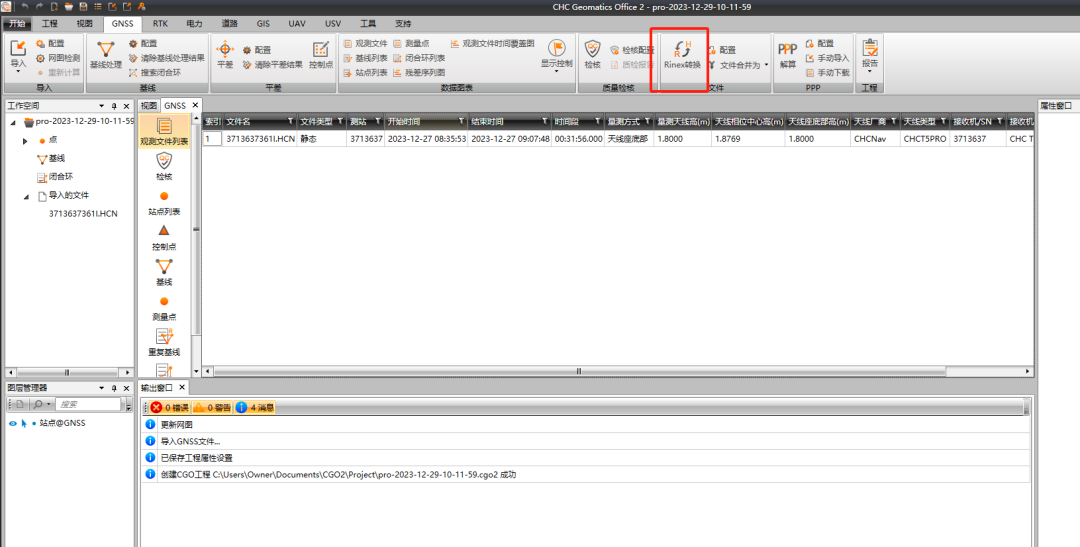Screen dimensions: 1080x547
Task: Toggle the pin on the 工作空间 panel
Action: tap(114, 106)
